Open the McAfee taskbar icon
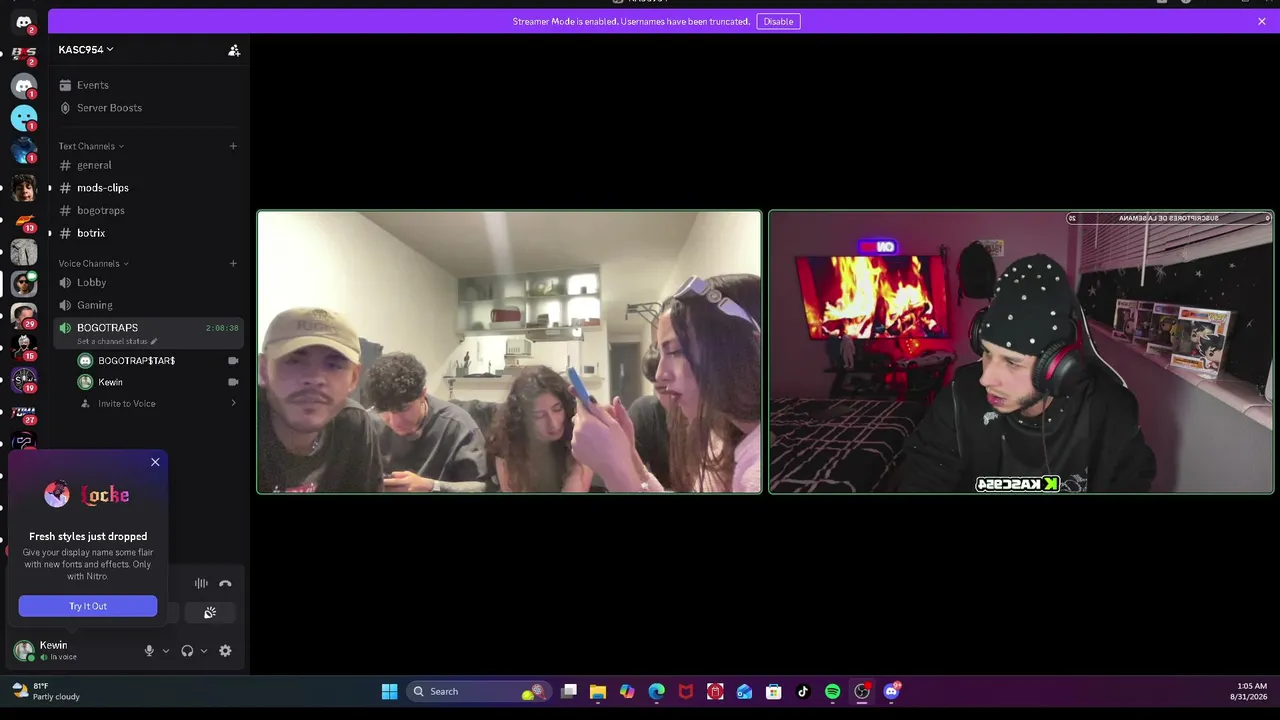The width and height of the screenshot is (1280, 720). pyautogui.click(x=686, y=691)
